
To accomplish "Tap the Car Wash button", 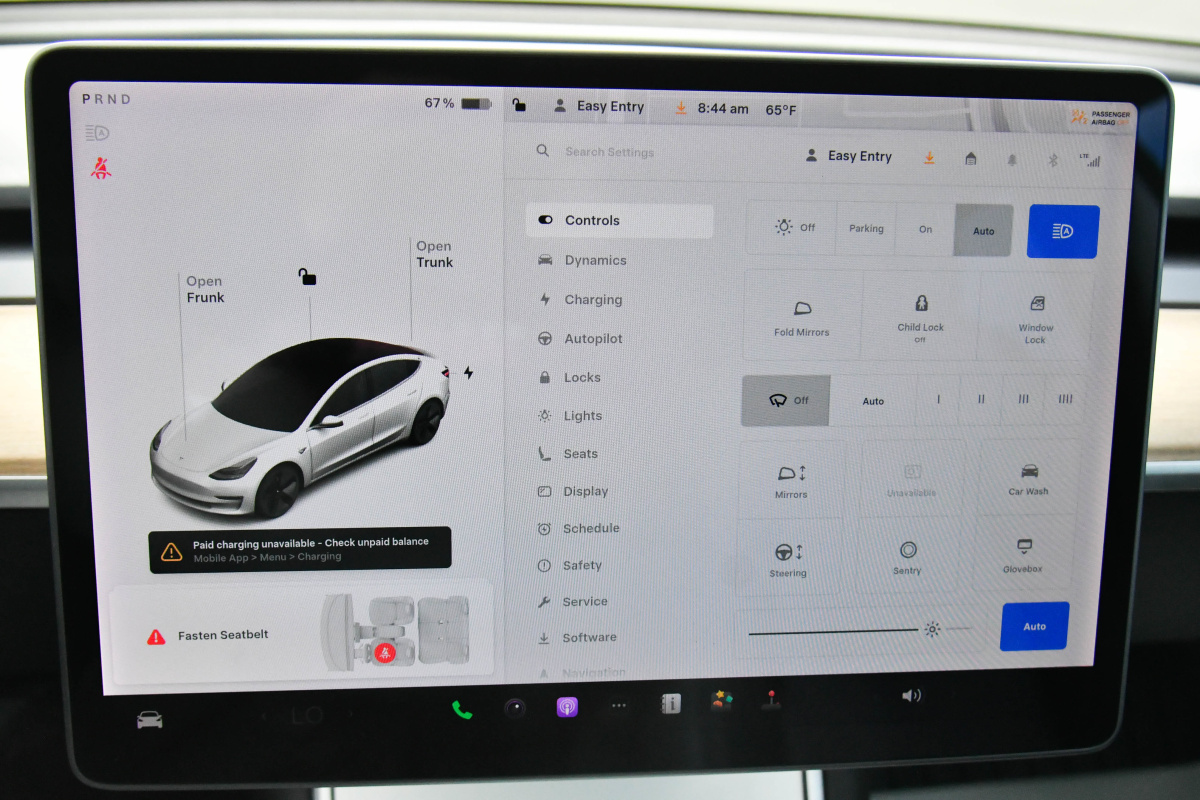I will coord(1028,479).
